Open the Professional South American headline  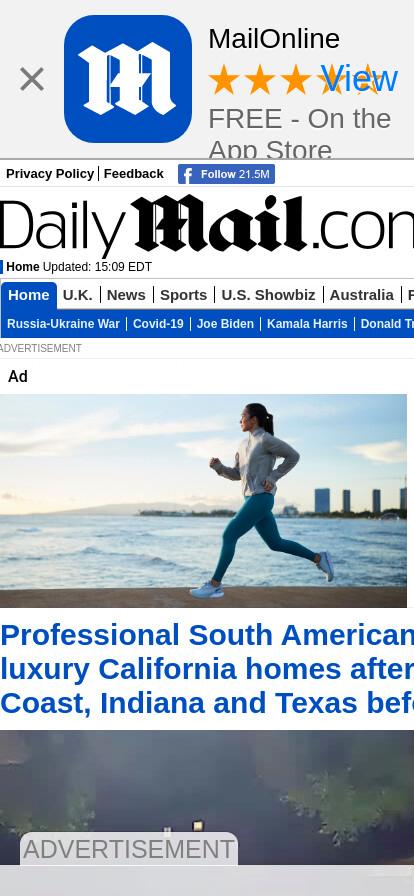207,669
